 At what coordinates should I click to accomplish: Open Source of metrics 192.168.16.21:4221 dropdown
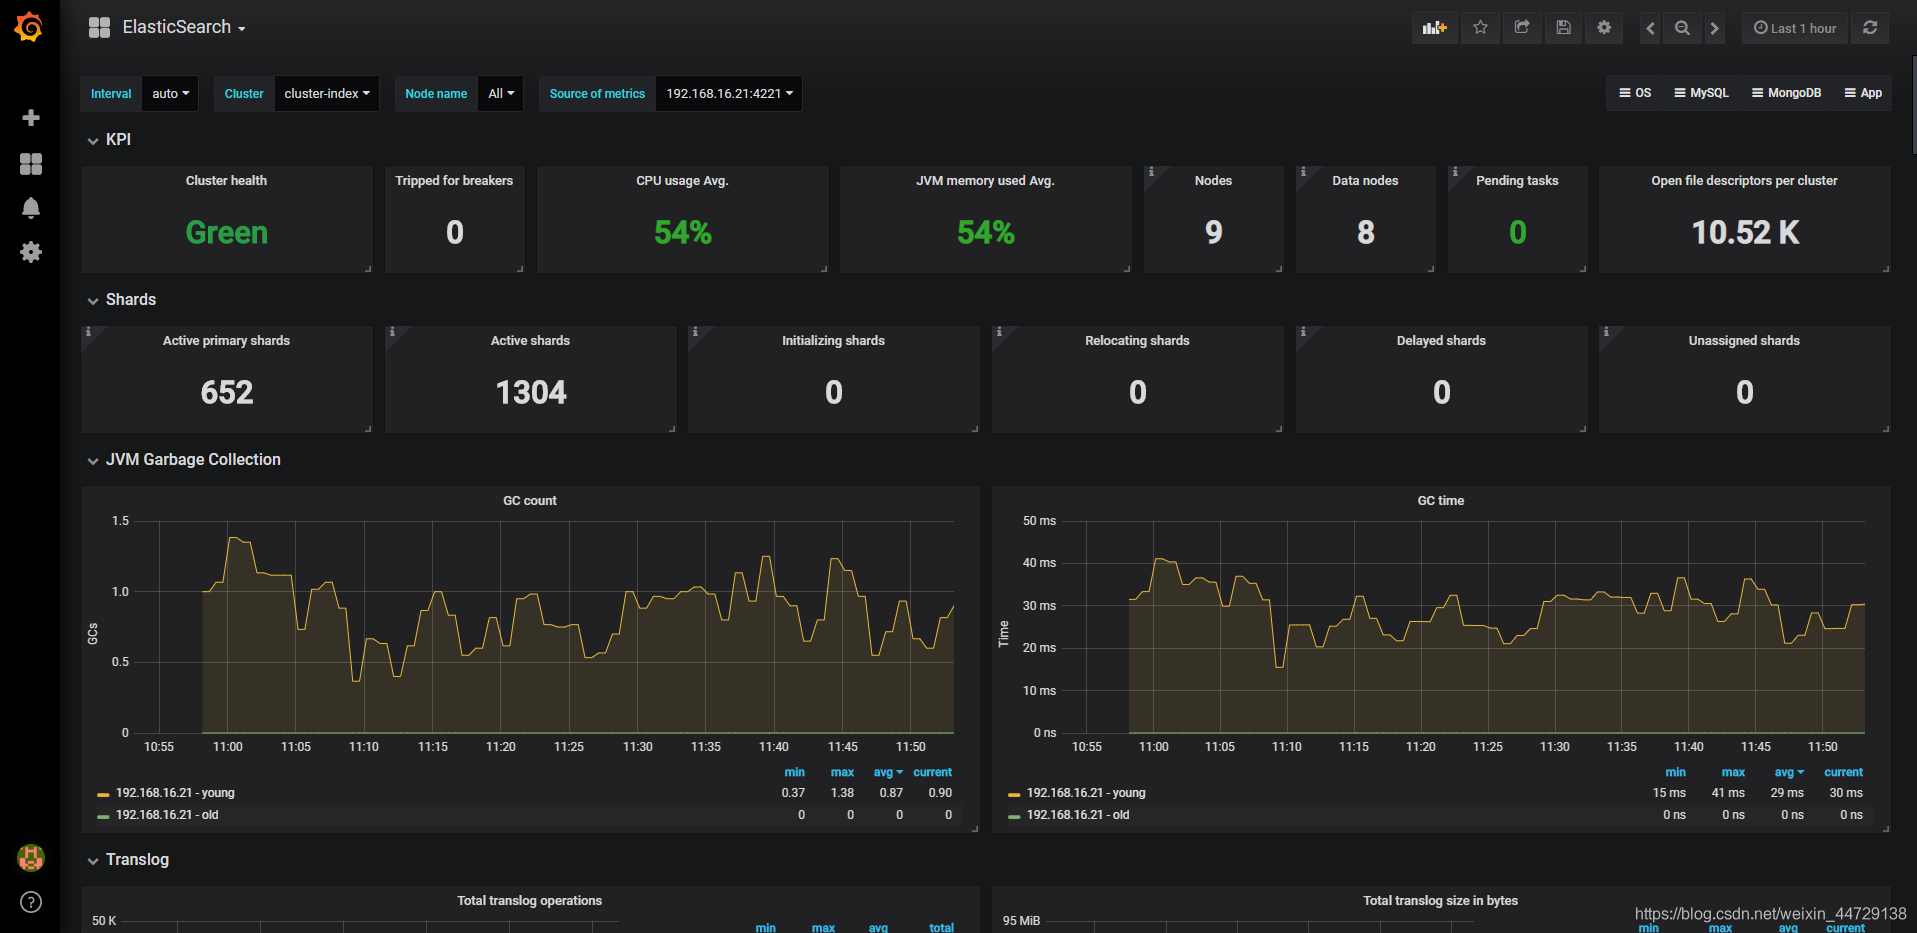(x=729, y=94)
